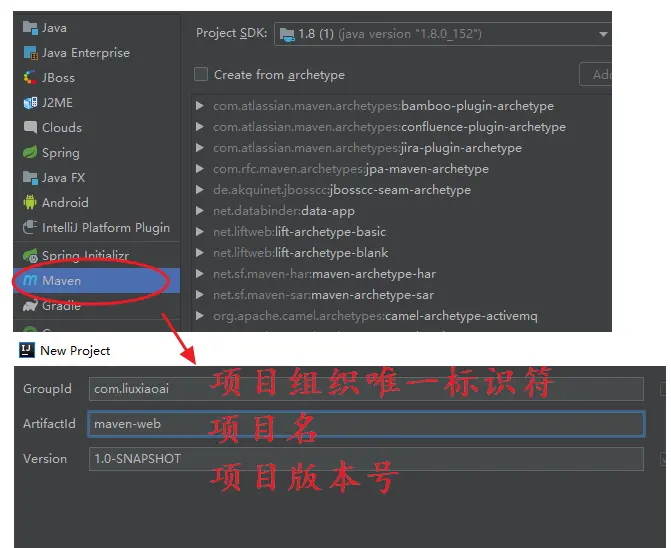Screen dimensions: 671x548
Task: Select bamboo-plugin-archetype text
Action: pyautogui.click(x=477, y=106)
